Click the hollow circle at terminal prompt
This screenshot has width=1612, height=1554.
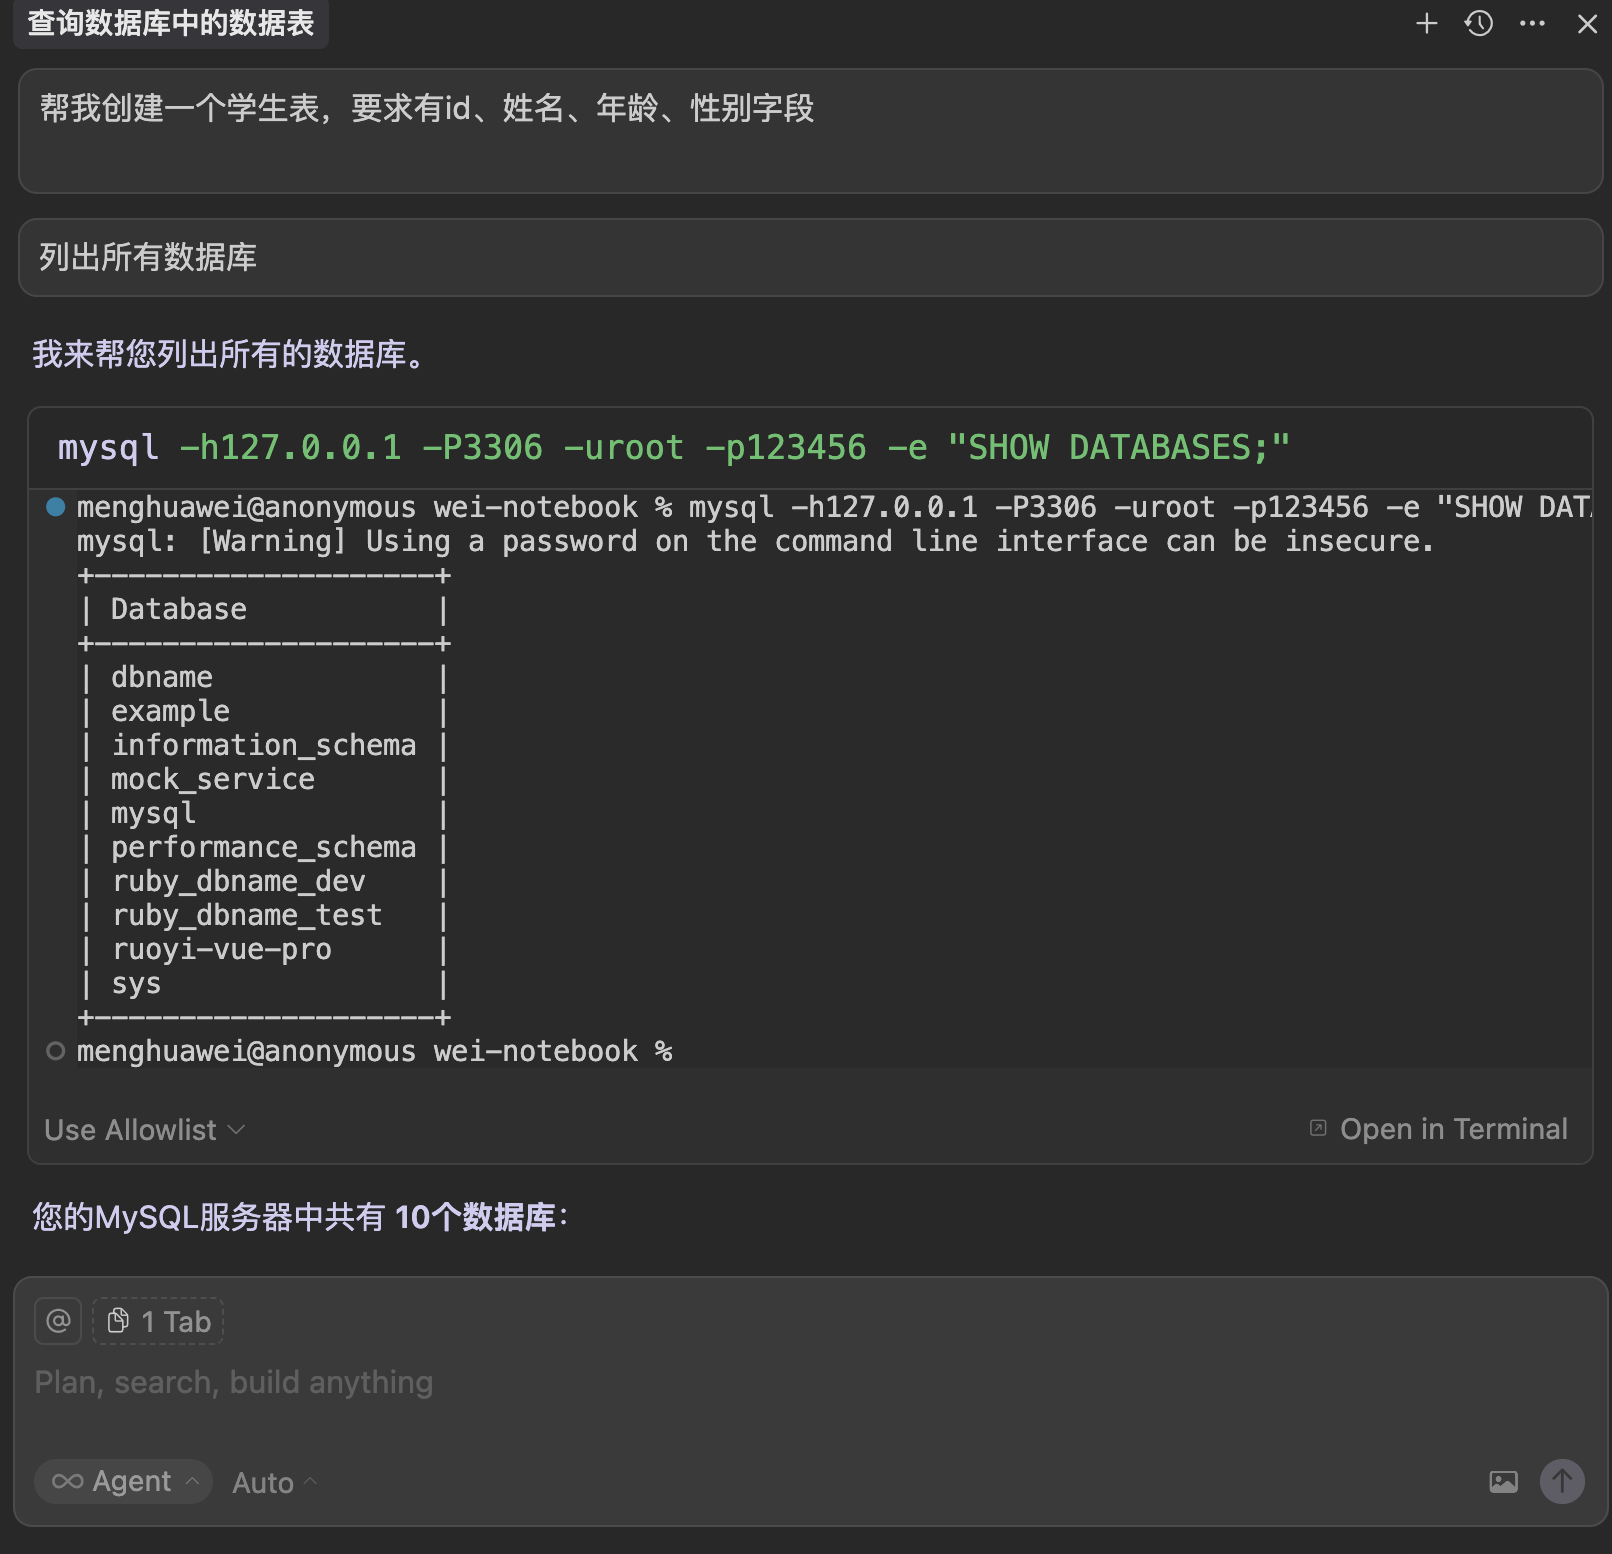56,1051
